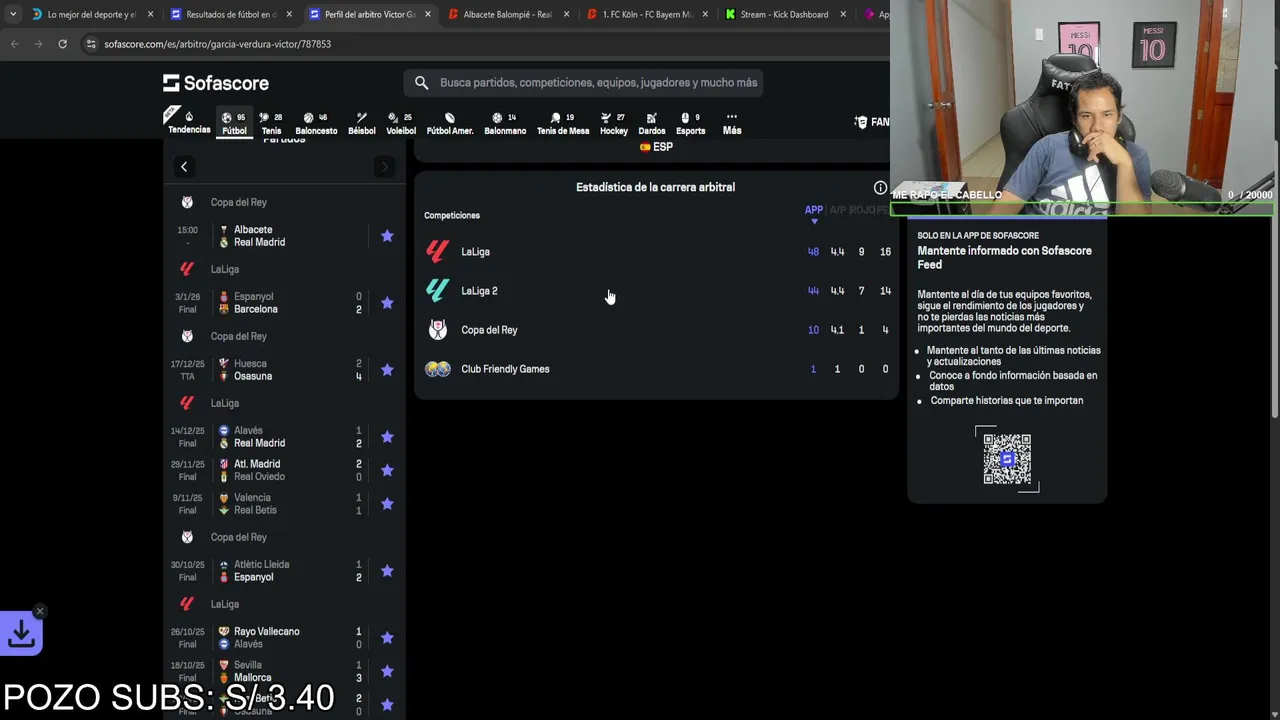
Task: Open the Esports category
Action: tap(690, 123)
